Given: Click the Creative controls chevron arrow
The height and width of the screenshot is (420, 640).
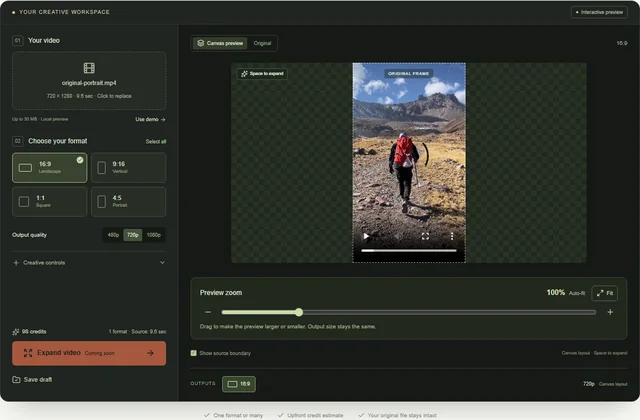Looking at the screenshot, I should (162, 262).
